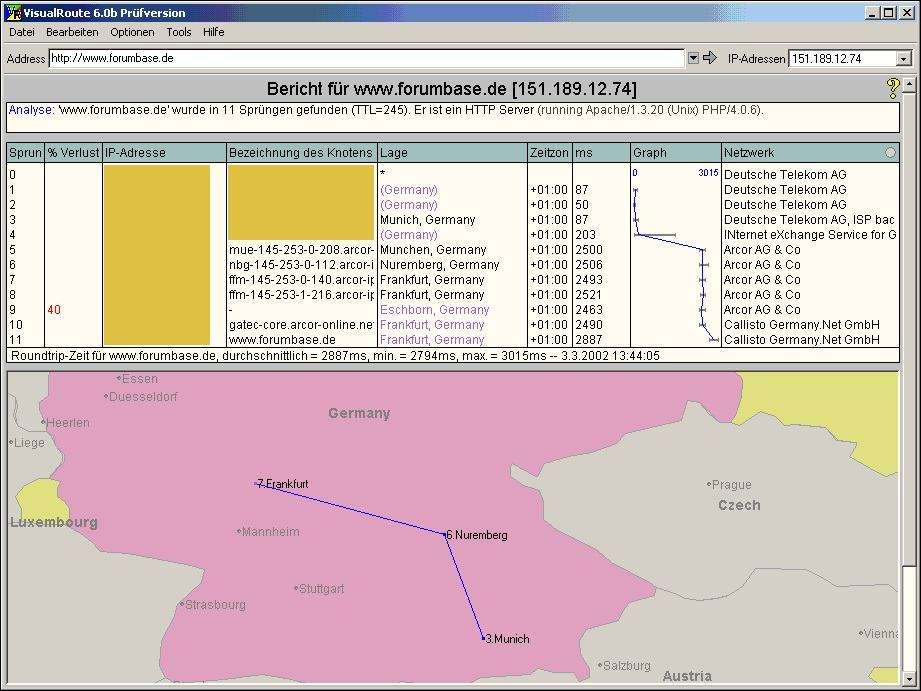Image resolution: width=921 pixels, height=691 pixels.
Task: Click node name ffm-145-253-1-216.arcor
Action: (x=301, y=295)
